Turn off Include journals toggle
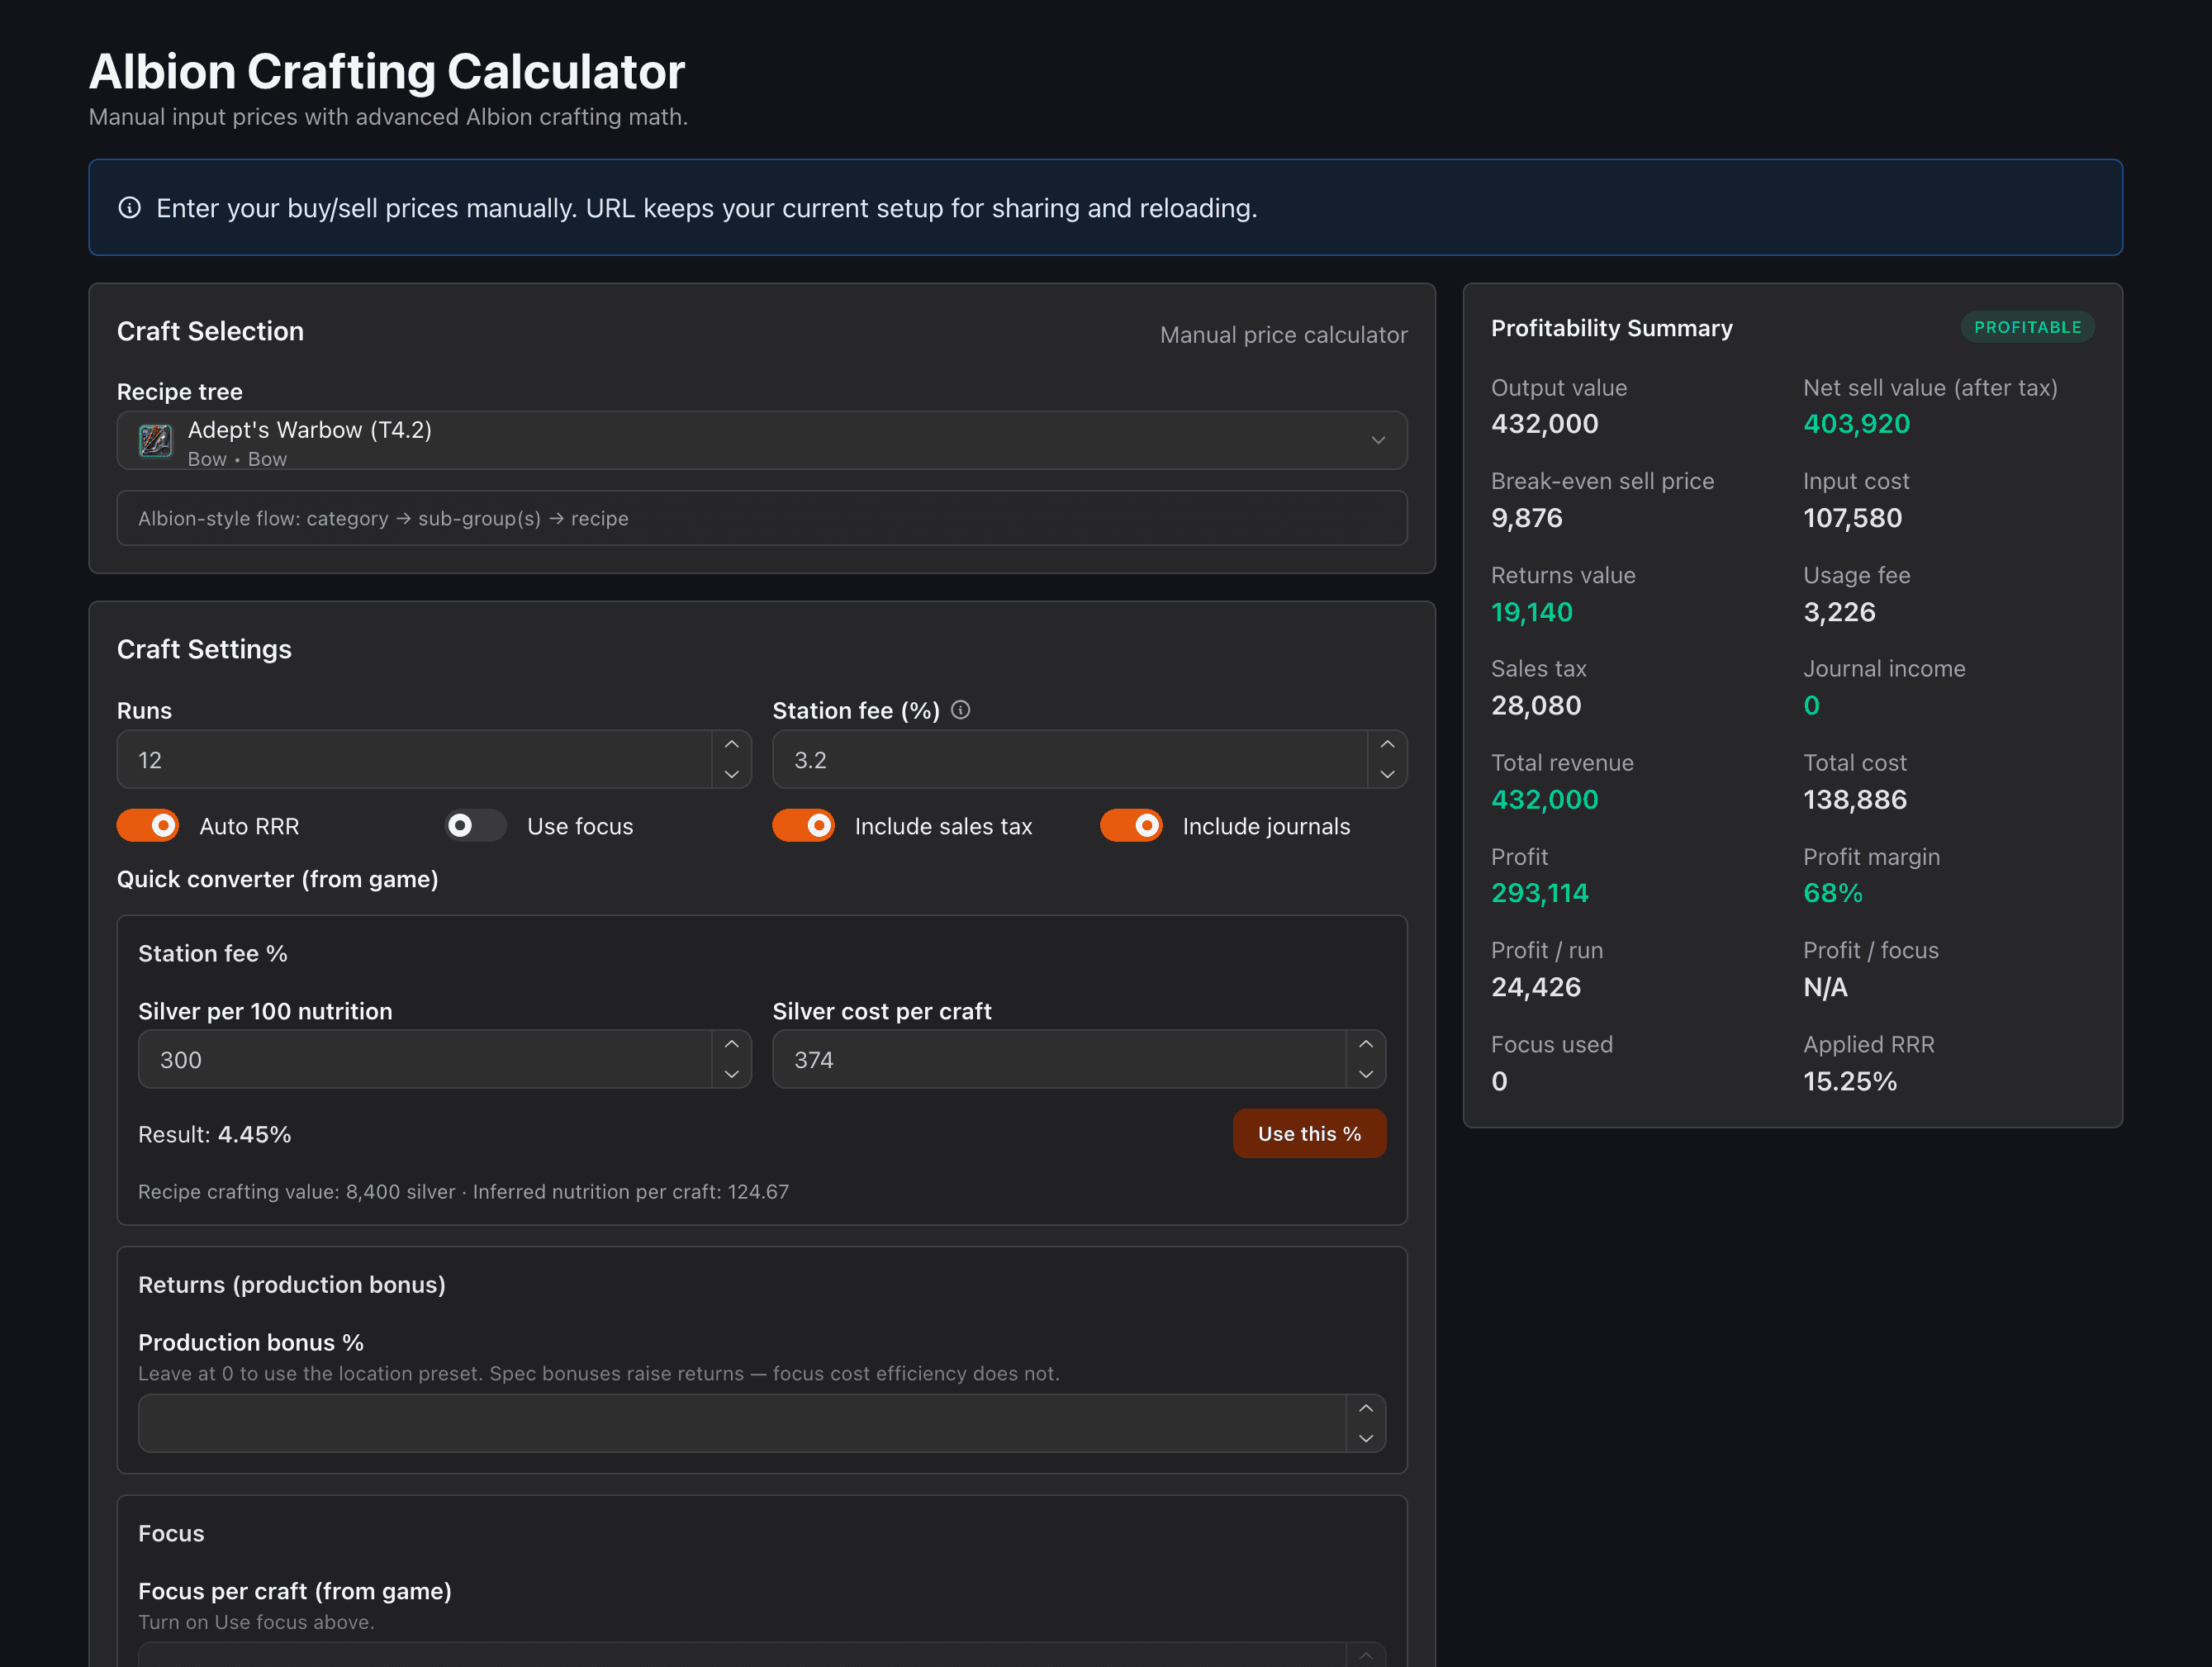 1132,826
